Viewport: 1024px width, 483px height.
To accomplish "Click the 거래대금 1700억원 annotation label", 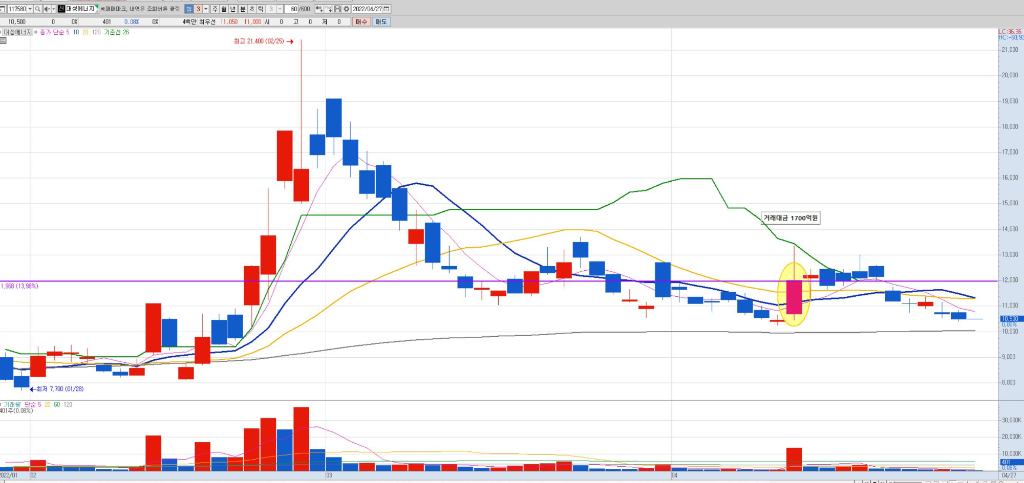I will tap(790, 219).
